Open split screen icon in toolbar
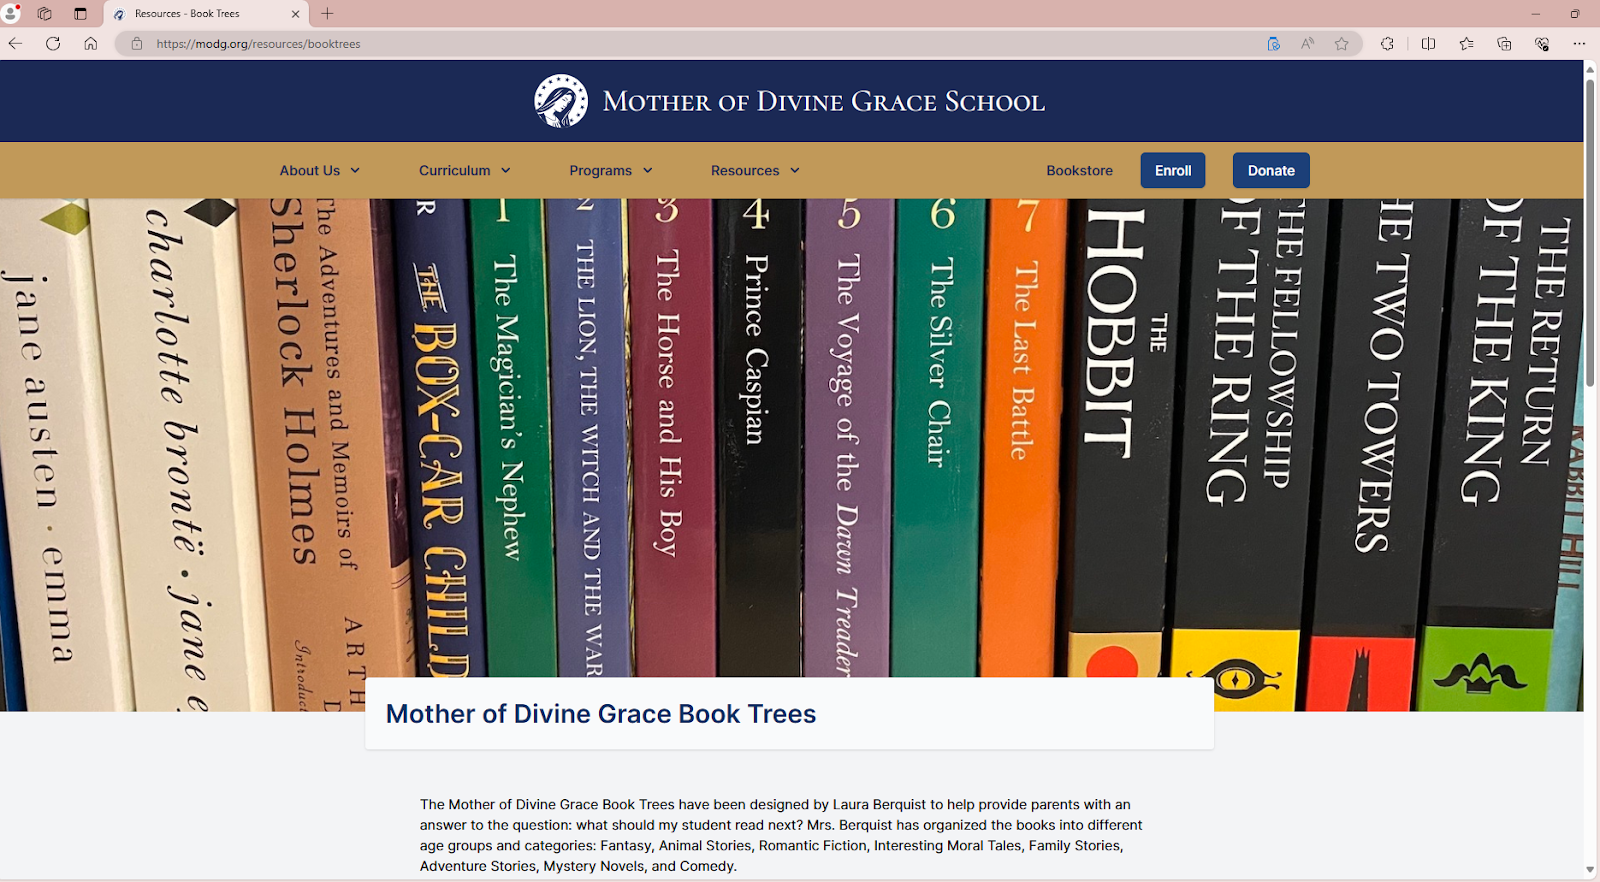The height and width of the screenshot is (882, 1600). click(1428, 43)
